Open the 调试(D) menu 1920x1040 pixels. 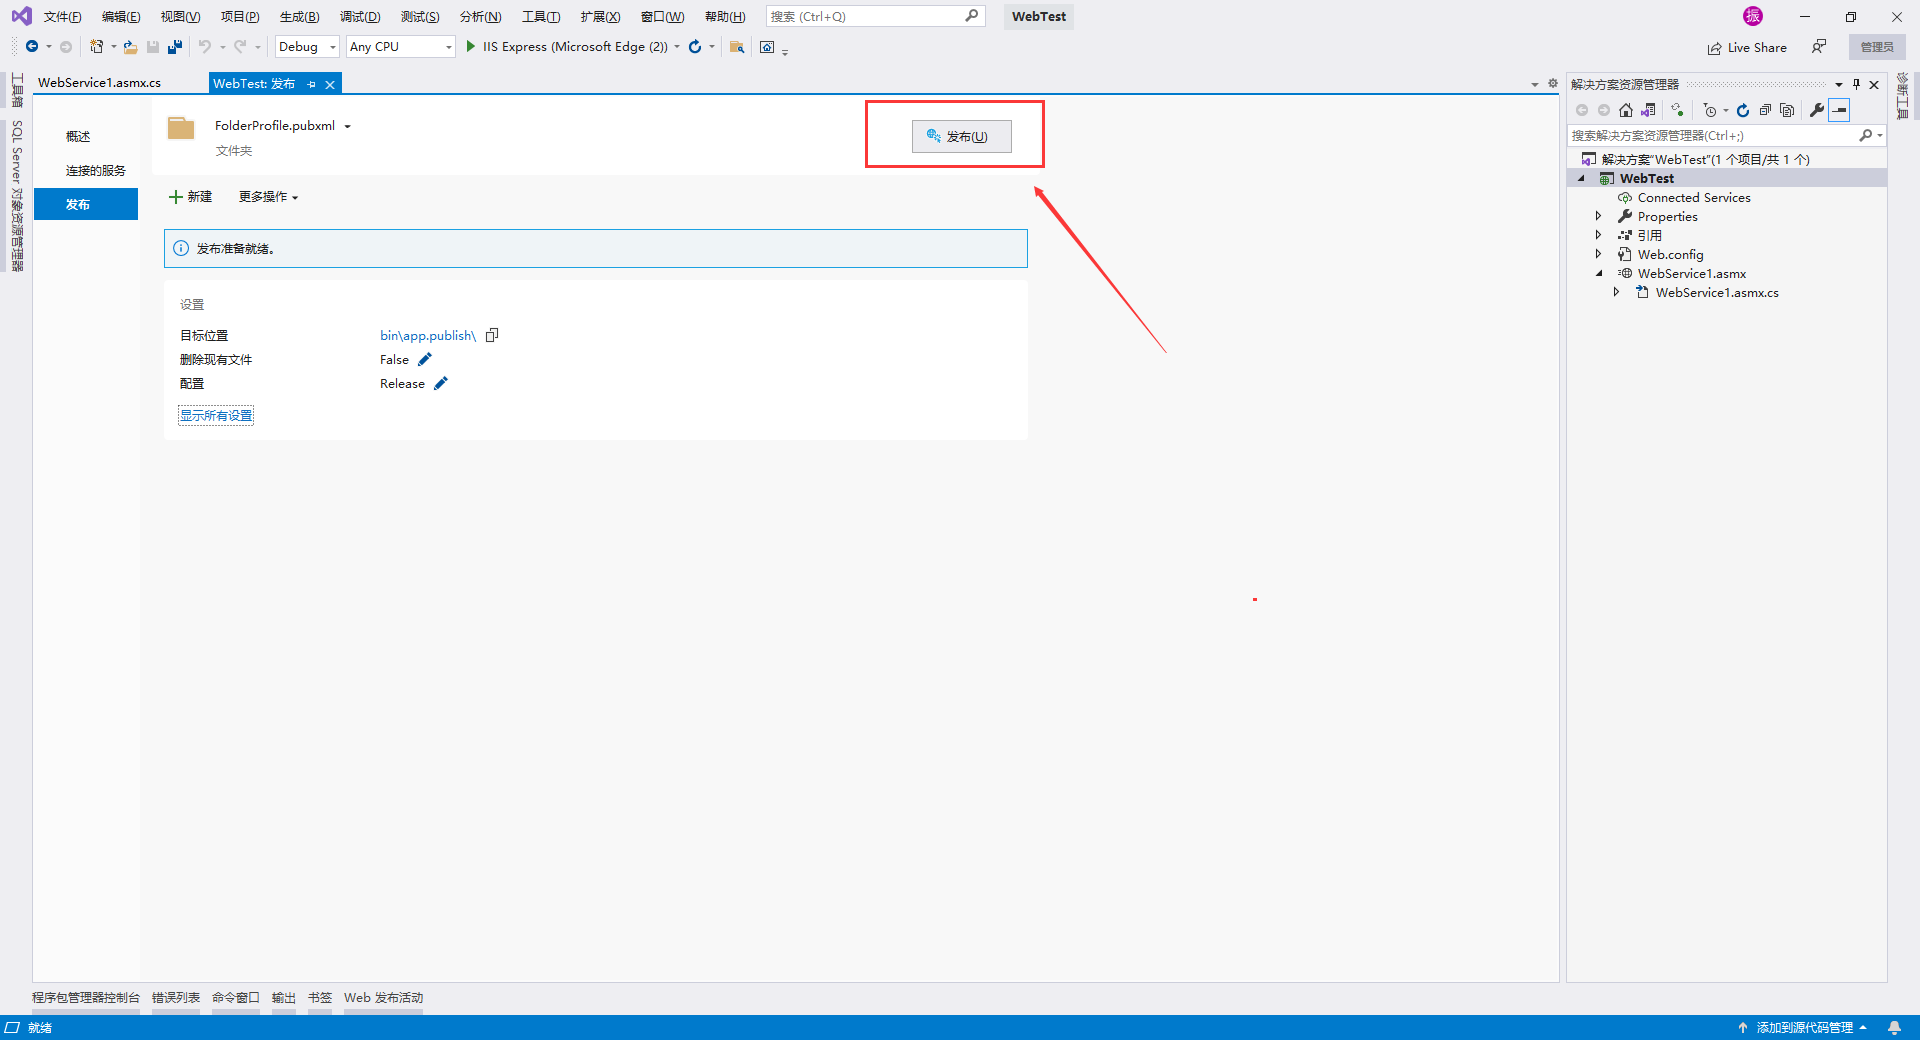[x=360, y=16]
